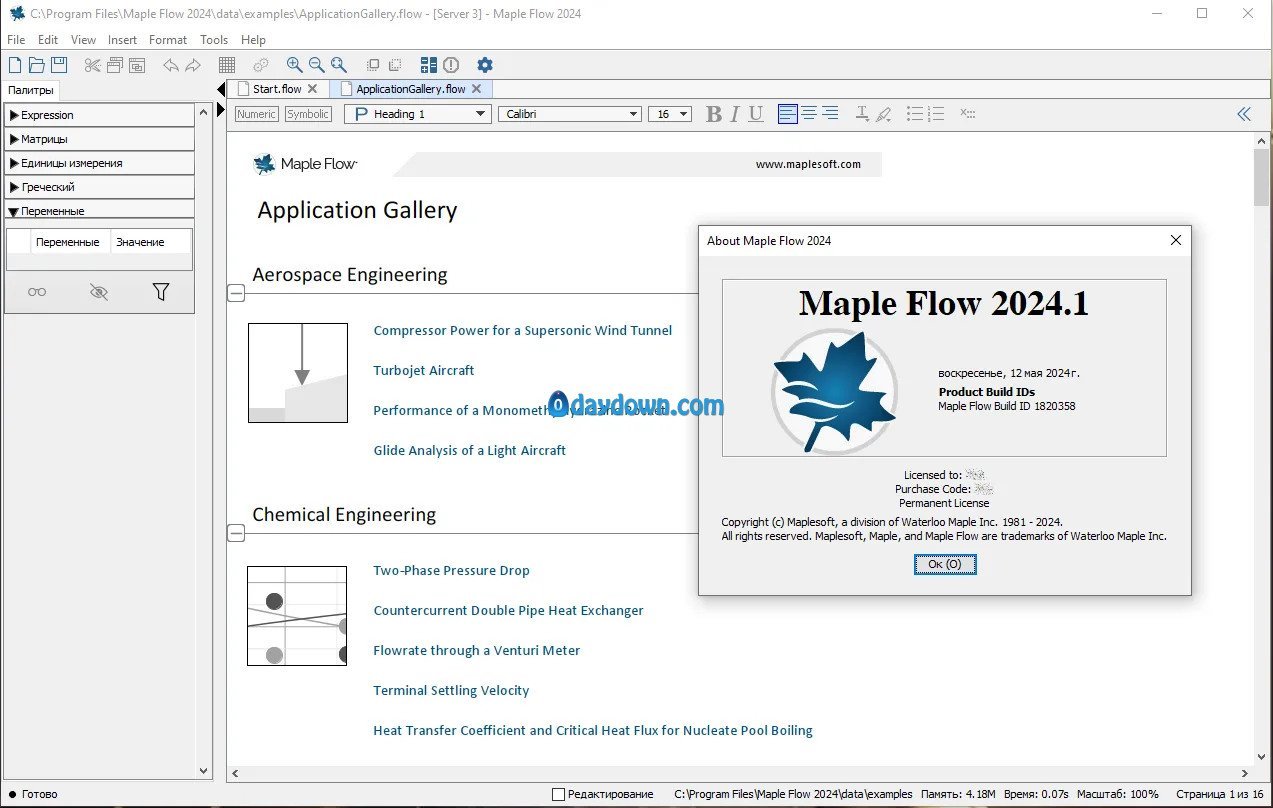Paste using the toolbar icon
The image size is (1273, 808).
(137, 65)
